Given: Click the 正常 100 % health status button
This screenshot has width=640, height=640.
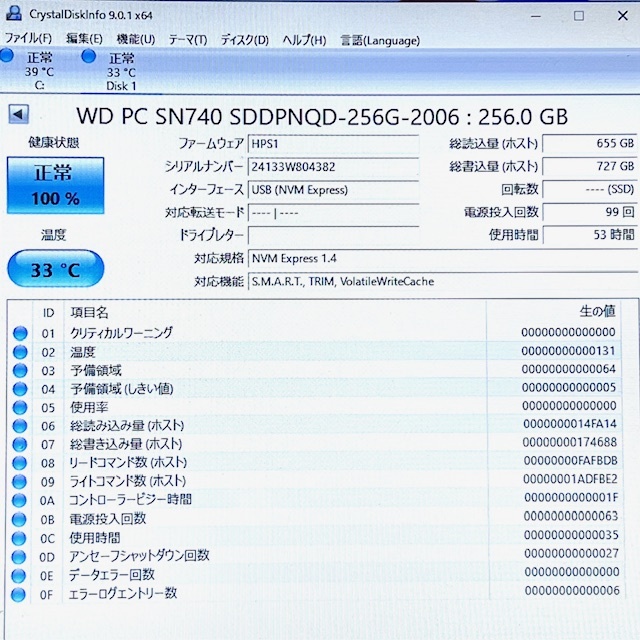Looking at the screenshot, I should (55, 185).
